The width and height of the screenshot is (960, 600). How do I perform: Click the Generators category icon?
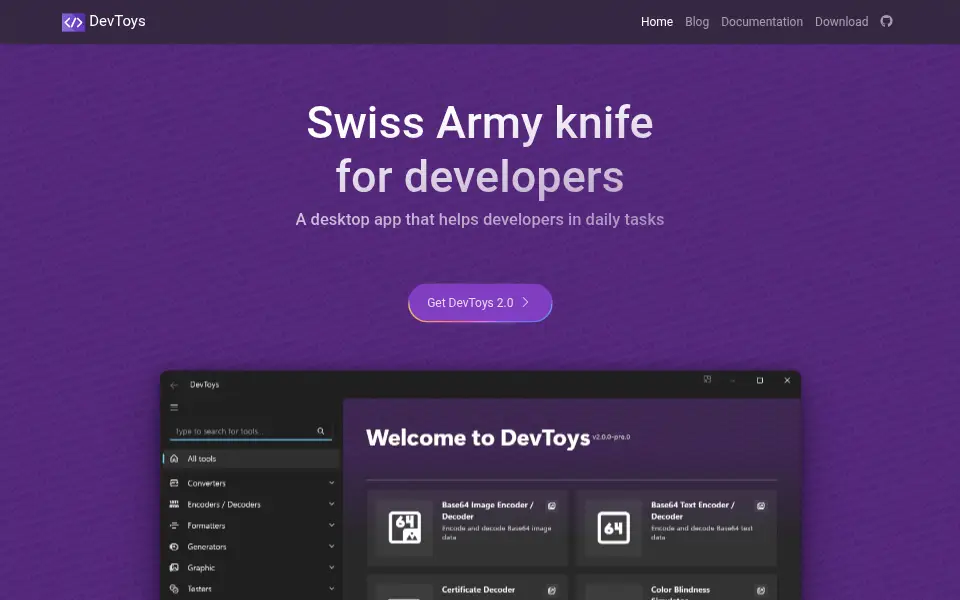(x=174, y=547)
